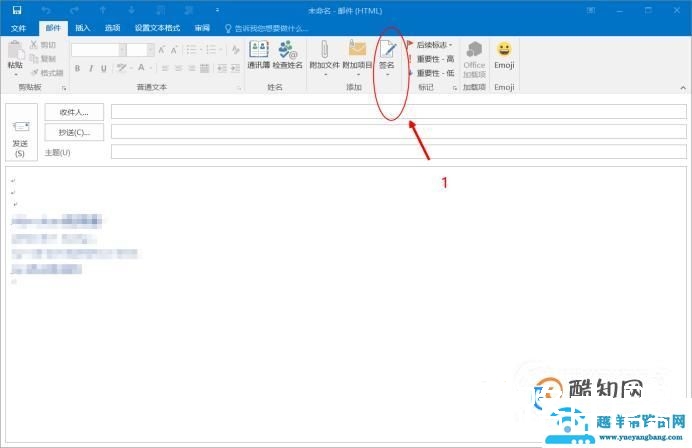The image size is (692, 448).
Task: Open the font name combo box
Action: tap(98, 50)
